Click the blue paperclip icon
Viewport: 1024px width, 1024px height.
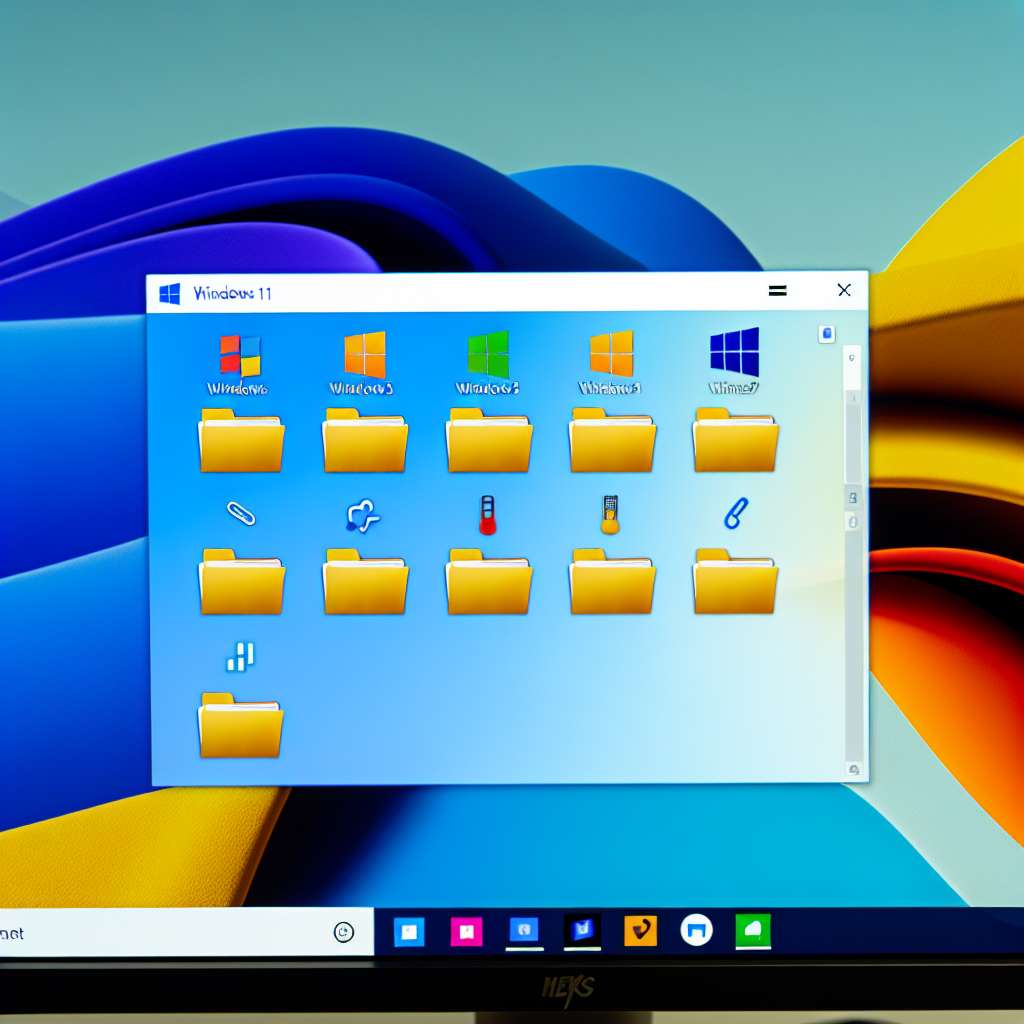(x=735, y=514)
